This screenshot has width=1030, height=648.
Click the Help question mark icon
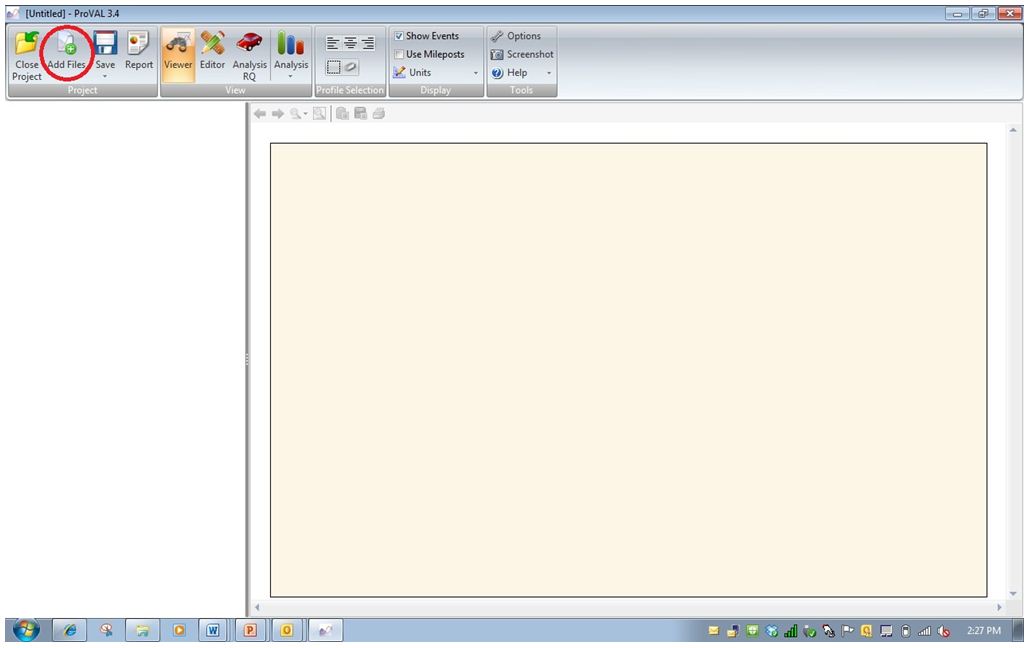[497, 73]
